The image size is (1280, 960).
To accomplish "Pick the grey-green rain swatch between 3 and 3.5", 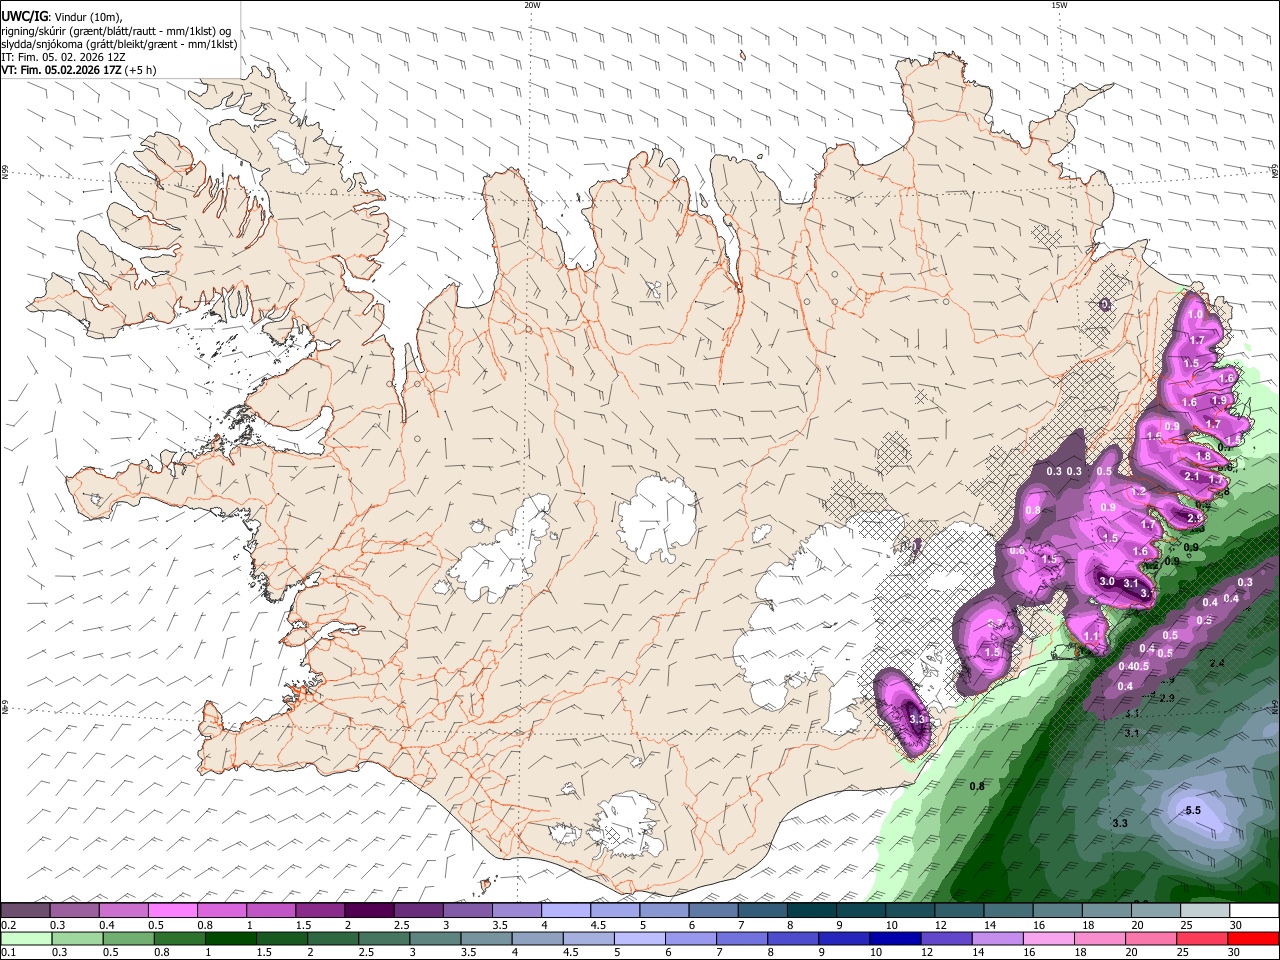I will [x=434, y=939].
